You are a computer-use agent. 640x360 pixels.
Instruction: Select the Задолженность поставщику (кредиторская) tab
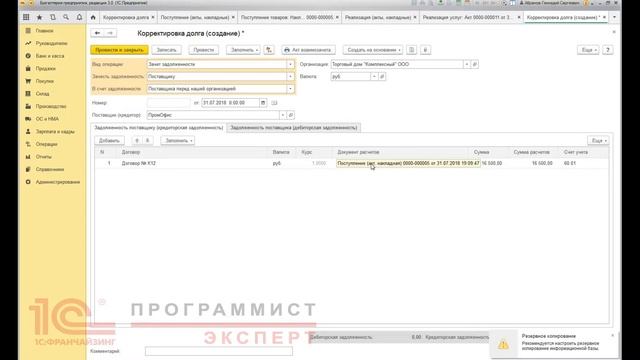click(x=158, y=128)
